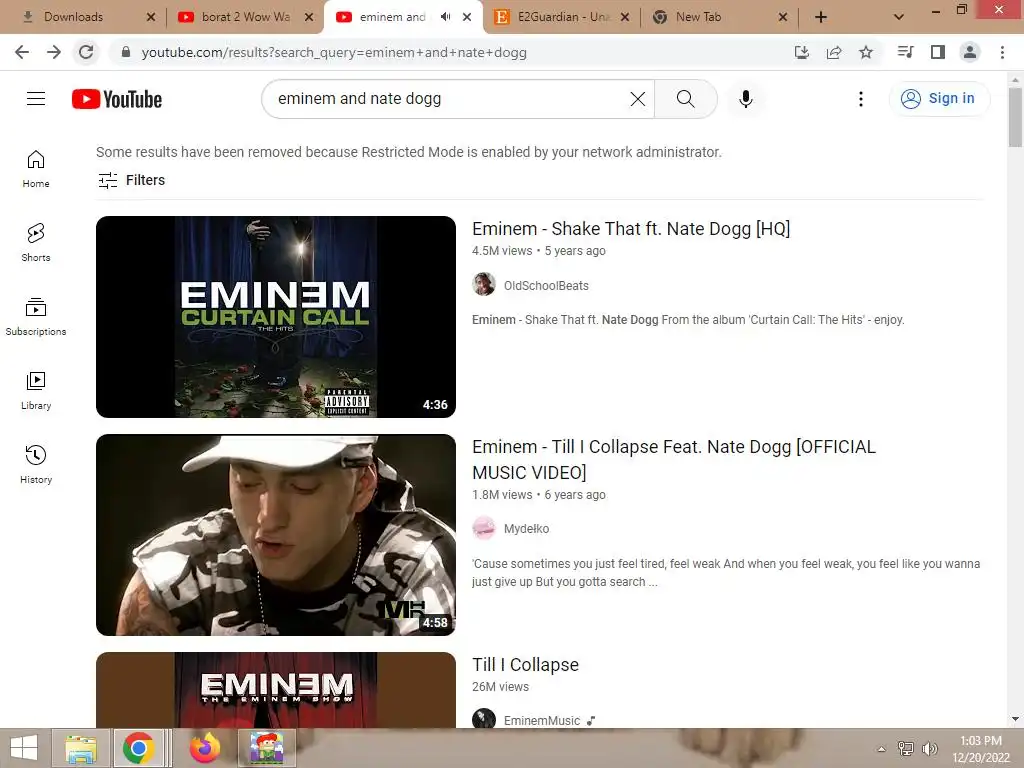Click the magnifier search button
1024x768 pixels.
pyautogui.click(x=686, y=99)
